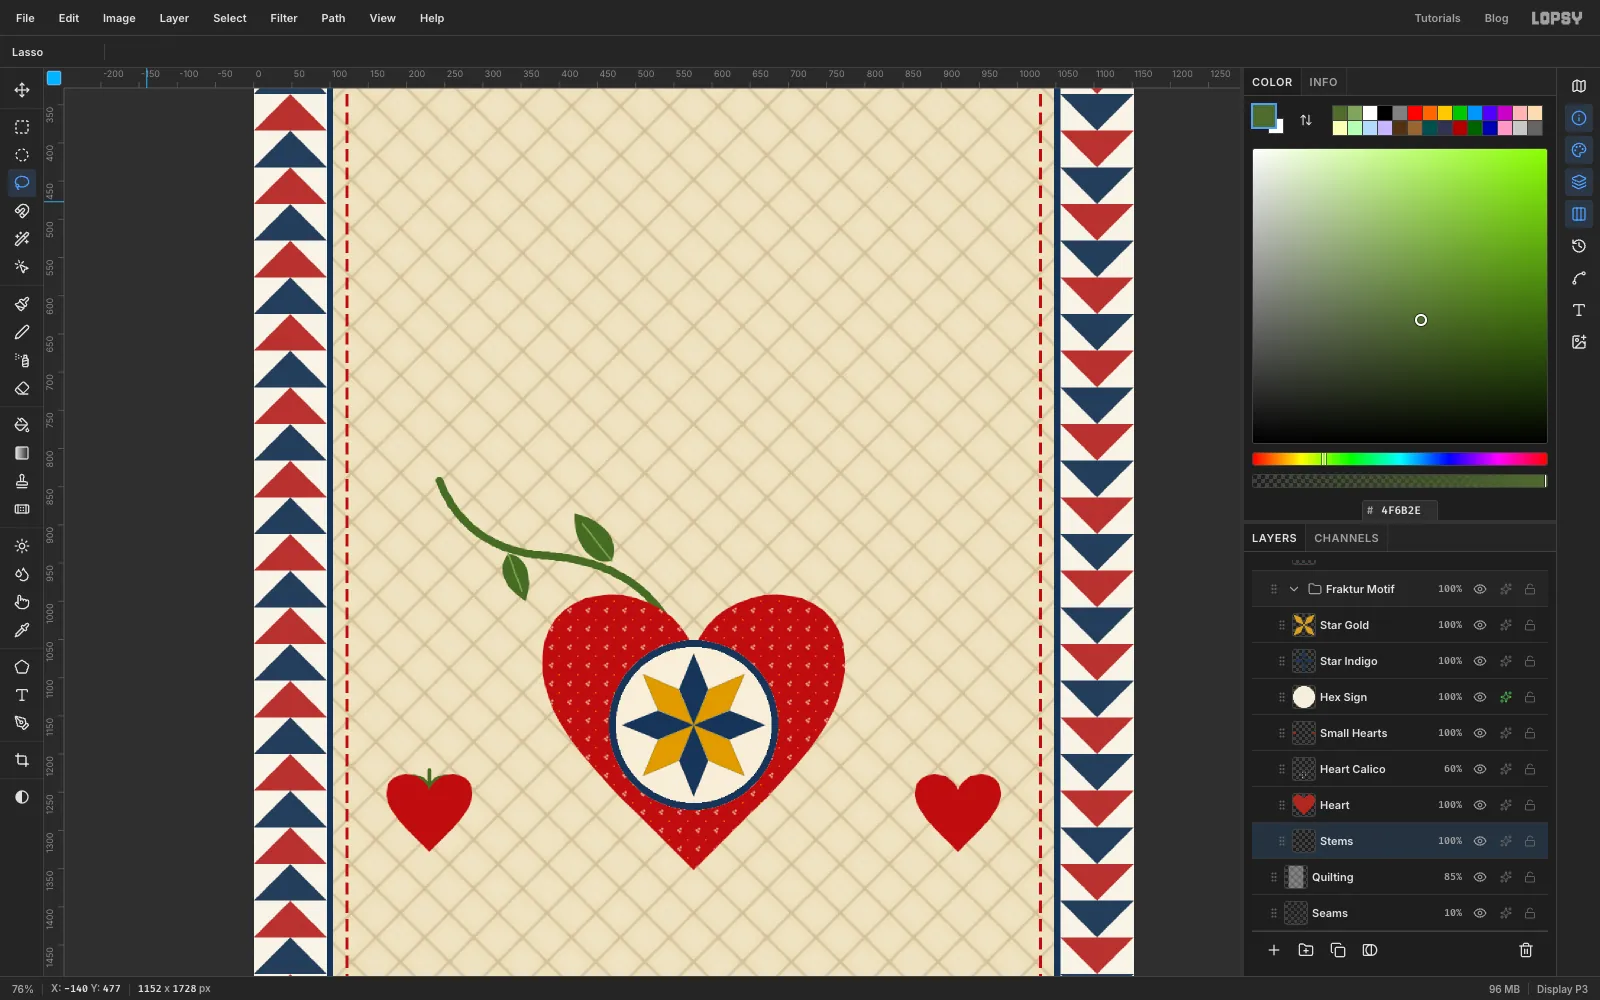Swap foreground and background colors
This screenshot has height=1000, width=1600.
coord(1306,120)
